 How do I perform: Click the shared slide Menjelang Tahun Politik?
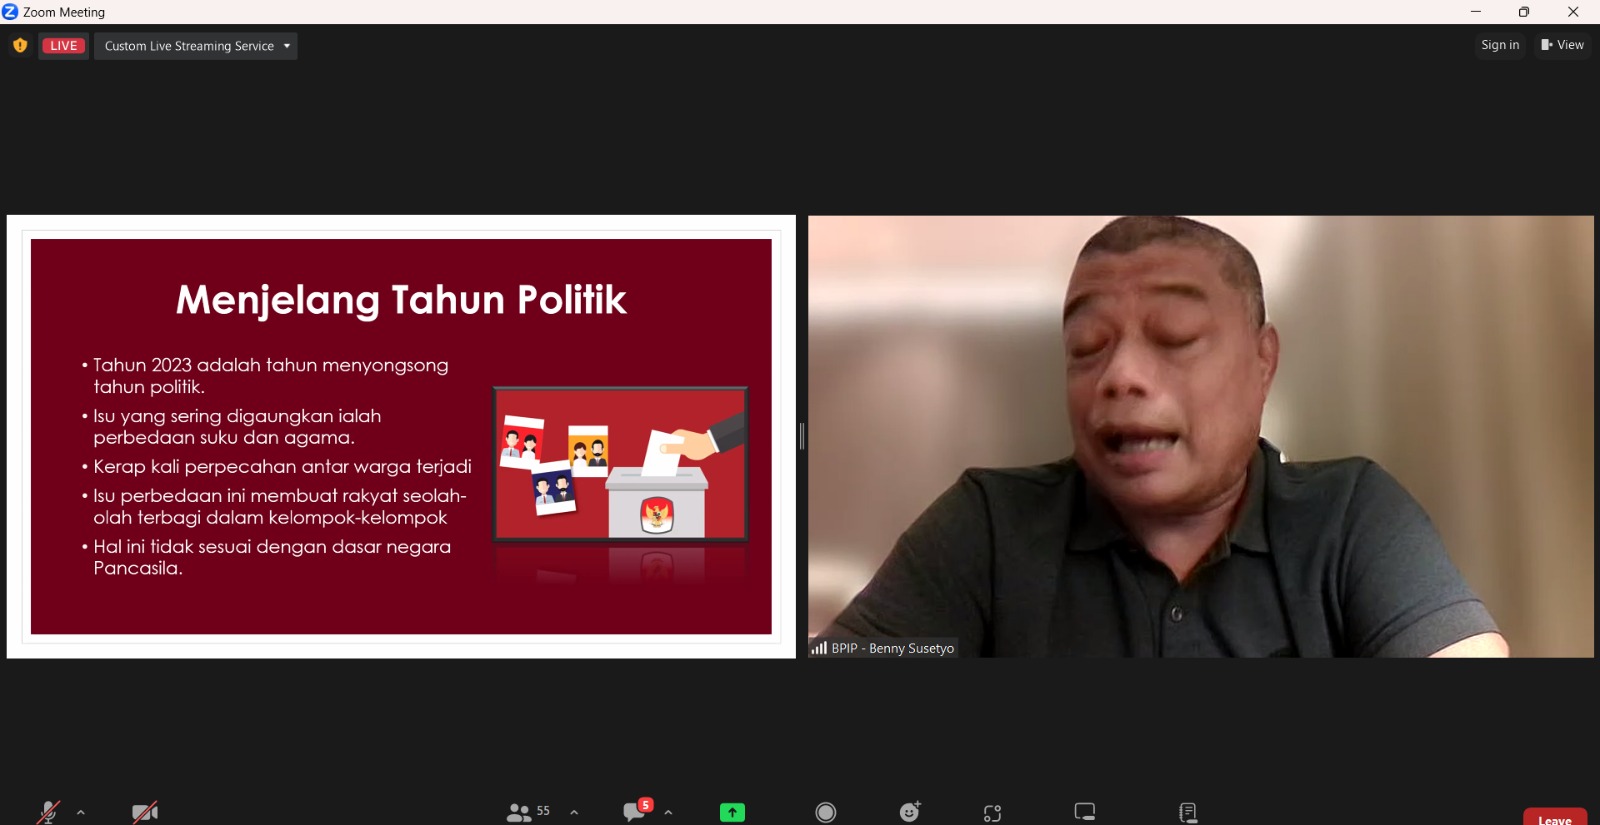point(401,436)
